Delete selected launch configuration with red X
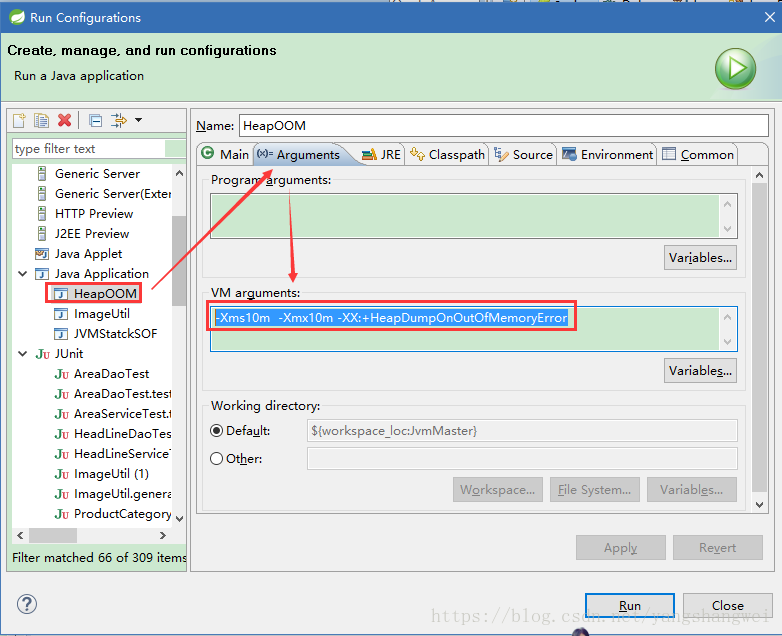782x636 pixels. coord(65,120)
